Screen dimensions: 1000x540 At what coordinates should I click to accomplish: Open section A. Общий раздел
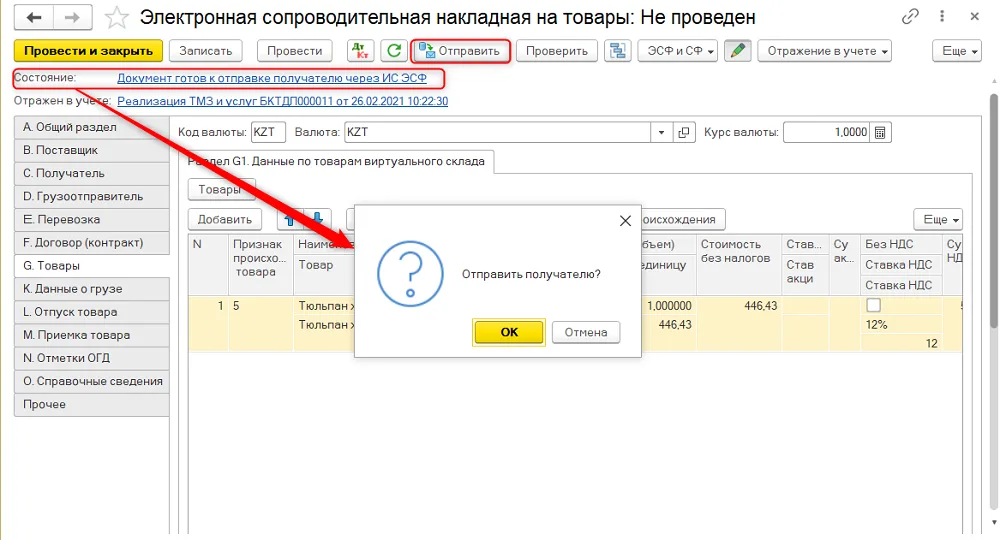pos(92,127)
